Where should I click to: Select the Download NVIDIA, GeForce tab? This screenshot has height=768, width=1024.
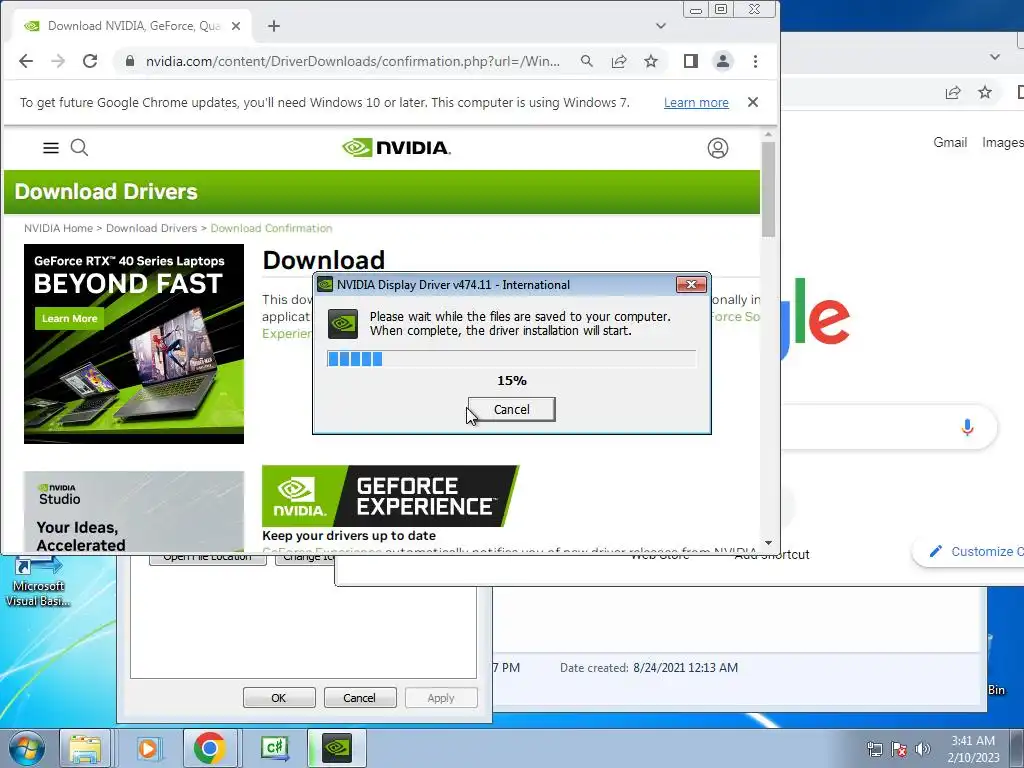(x=133, y=26)
